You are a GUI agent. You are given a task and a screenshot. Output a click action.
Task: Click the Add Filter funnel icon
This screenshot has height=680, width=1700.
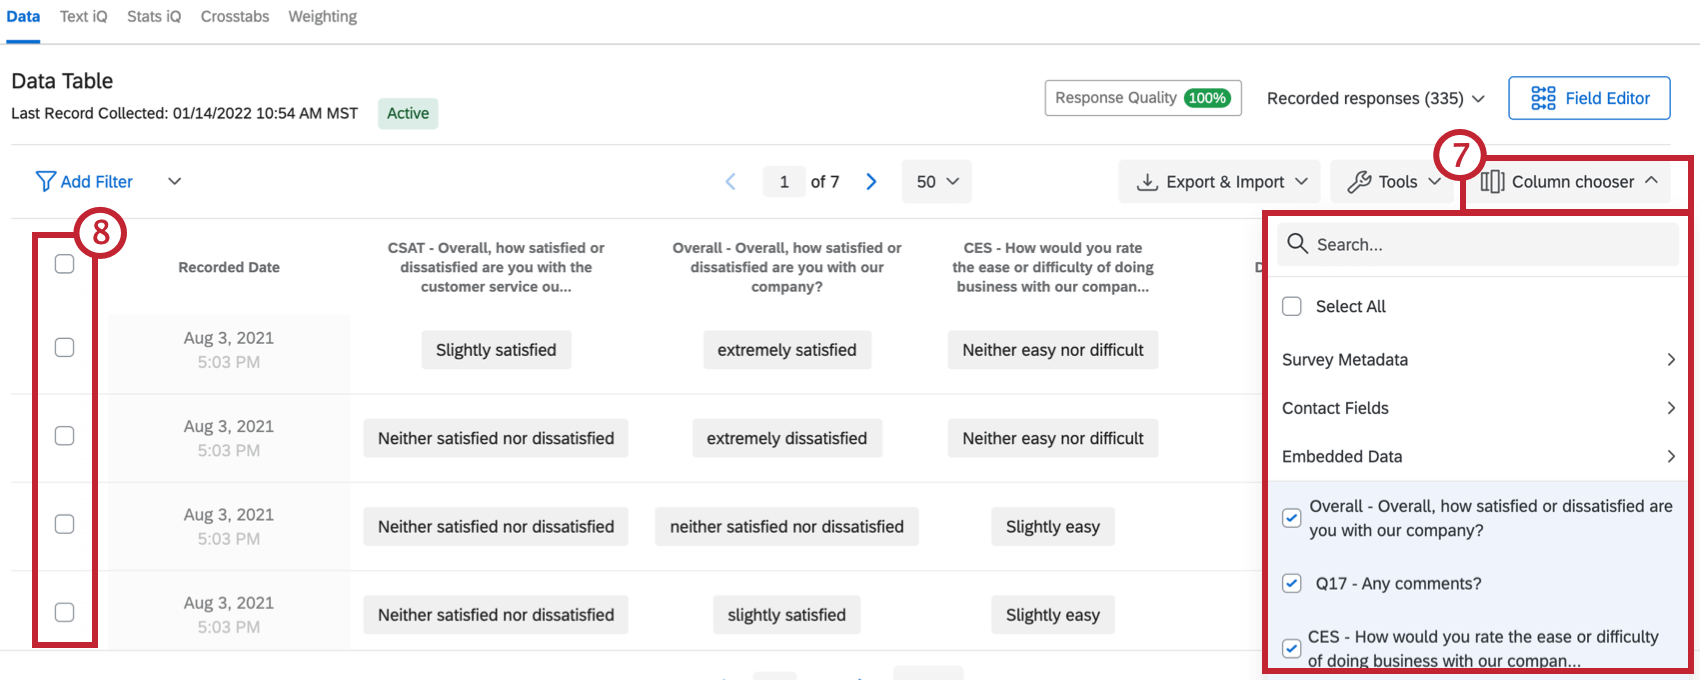click(x=45, y=181)
